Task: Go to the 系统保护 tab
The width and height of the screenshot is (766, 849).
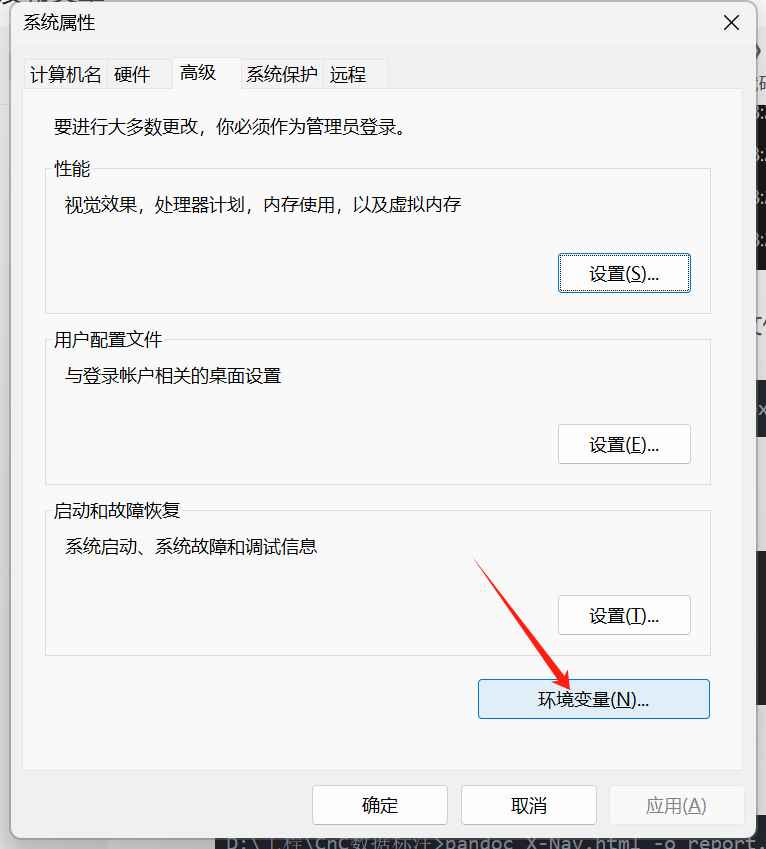Action: (282, 74)
